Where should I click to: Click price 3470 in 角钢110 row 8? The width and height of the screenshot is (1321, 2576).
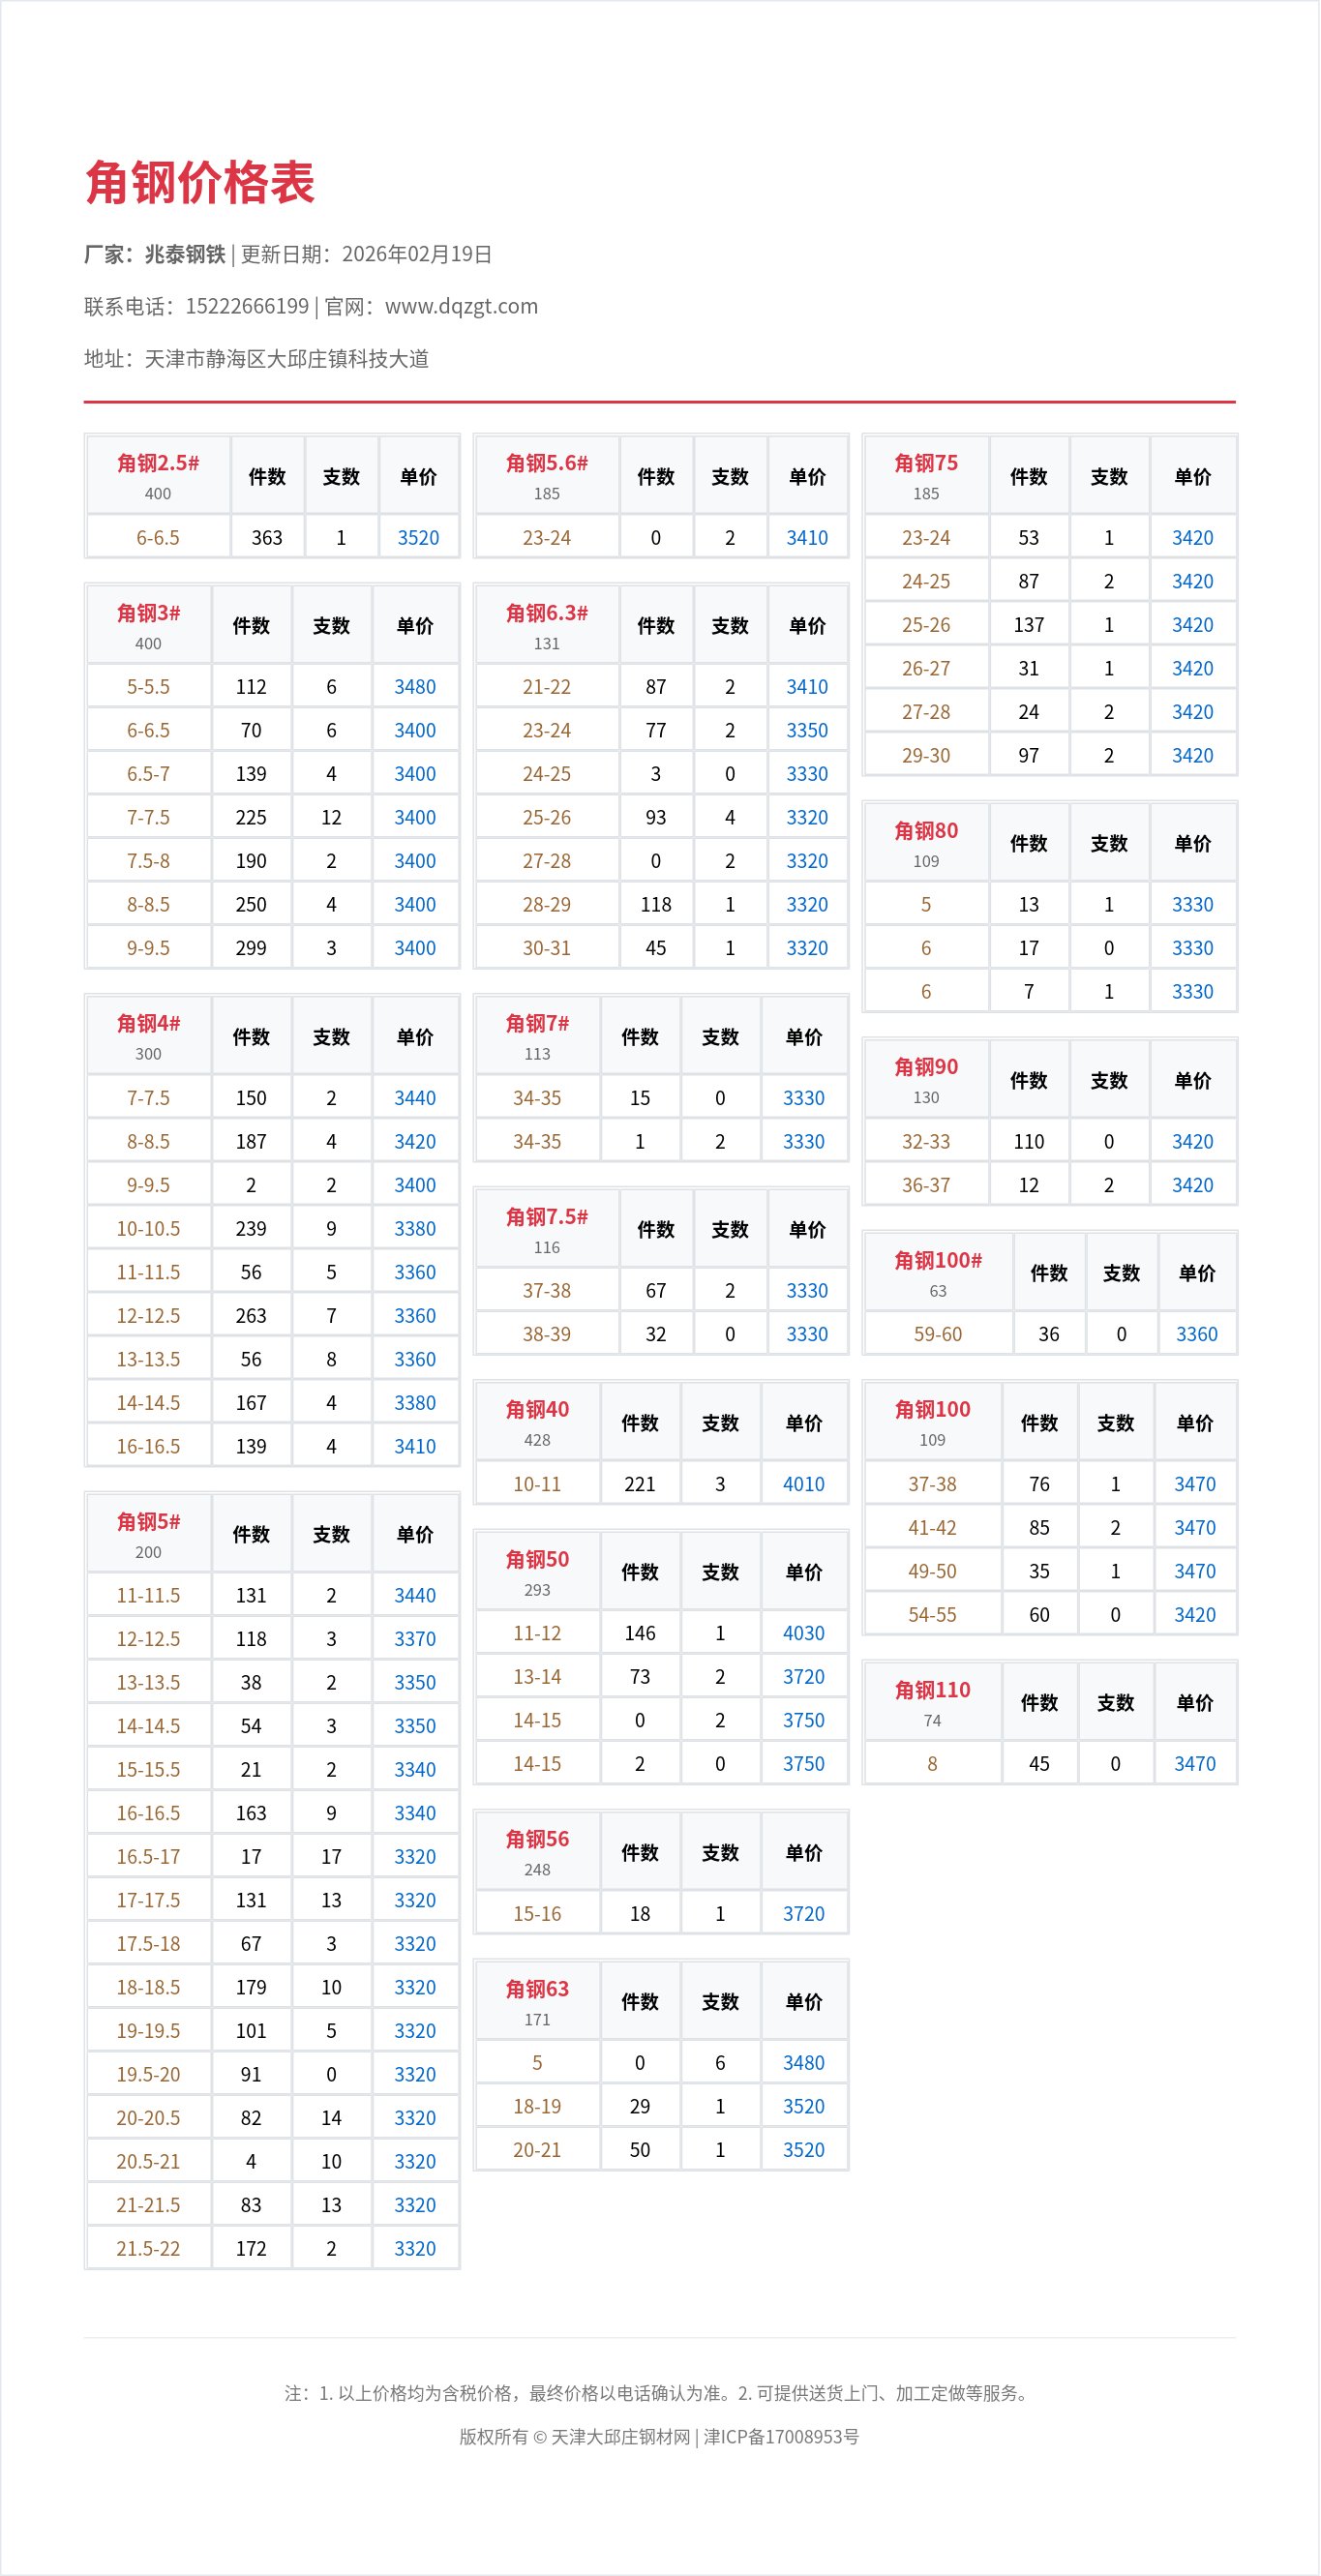1195,1765
